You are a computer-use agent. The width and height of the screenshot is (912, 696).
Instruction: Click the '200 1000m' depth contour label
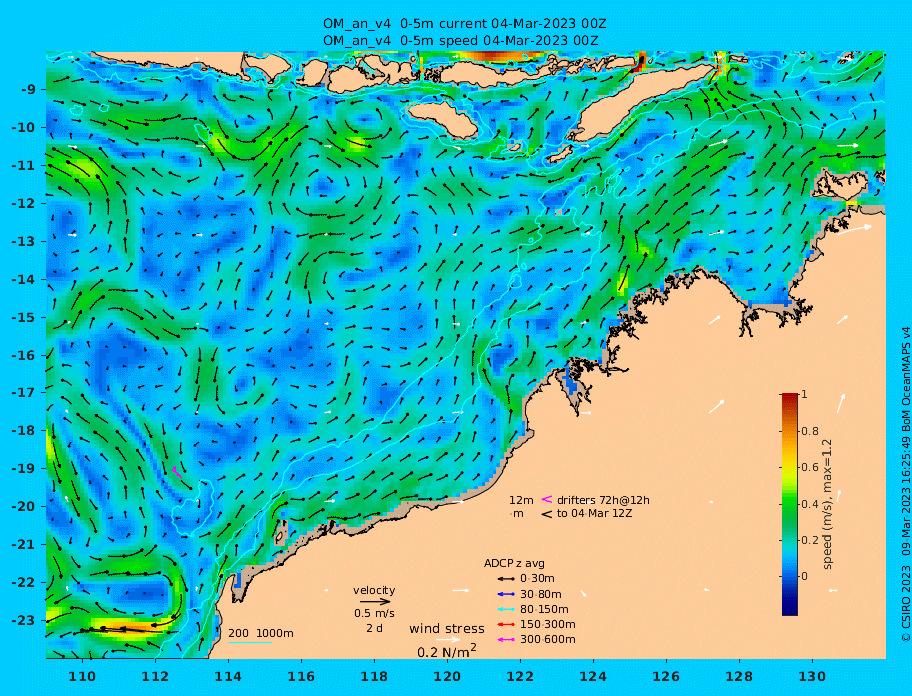click(x=261, y=633)
